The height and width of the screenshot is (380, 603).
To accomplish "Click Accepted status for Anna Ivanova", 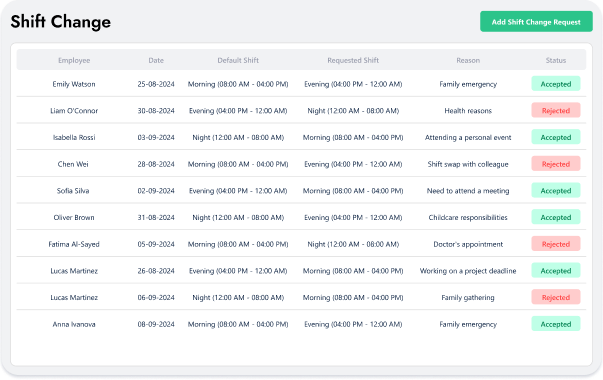I will coord(556,324).
